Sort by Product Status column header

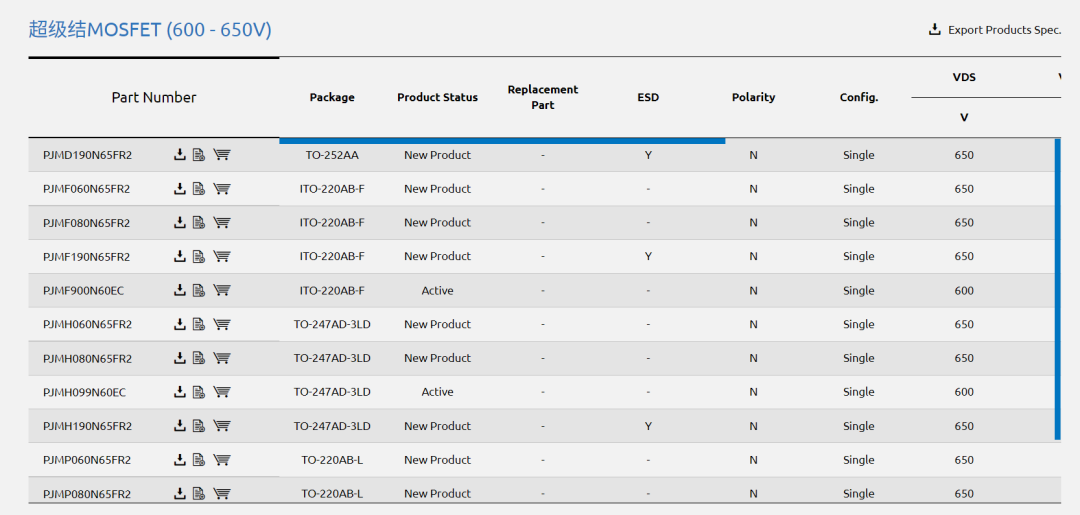click(437, 97)
